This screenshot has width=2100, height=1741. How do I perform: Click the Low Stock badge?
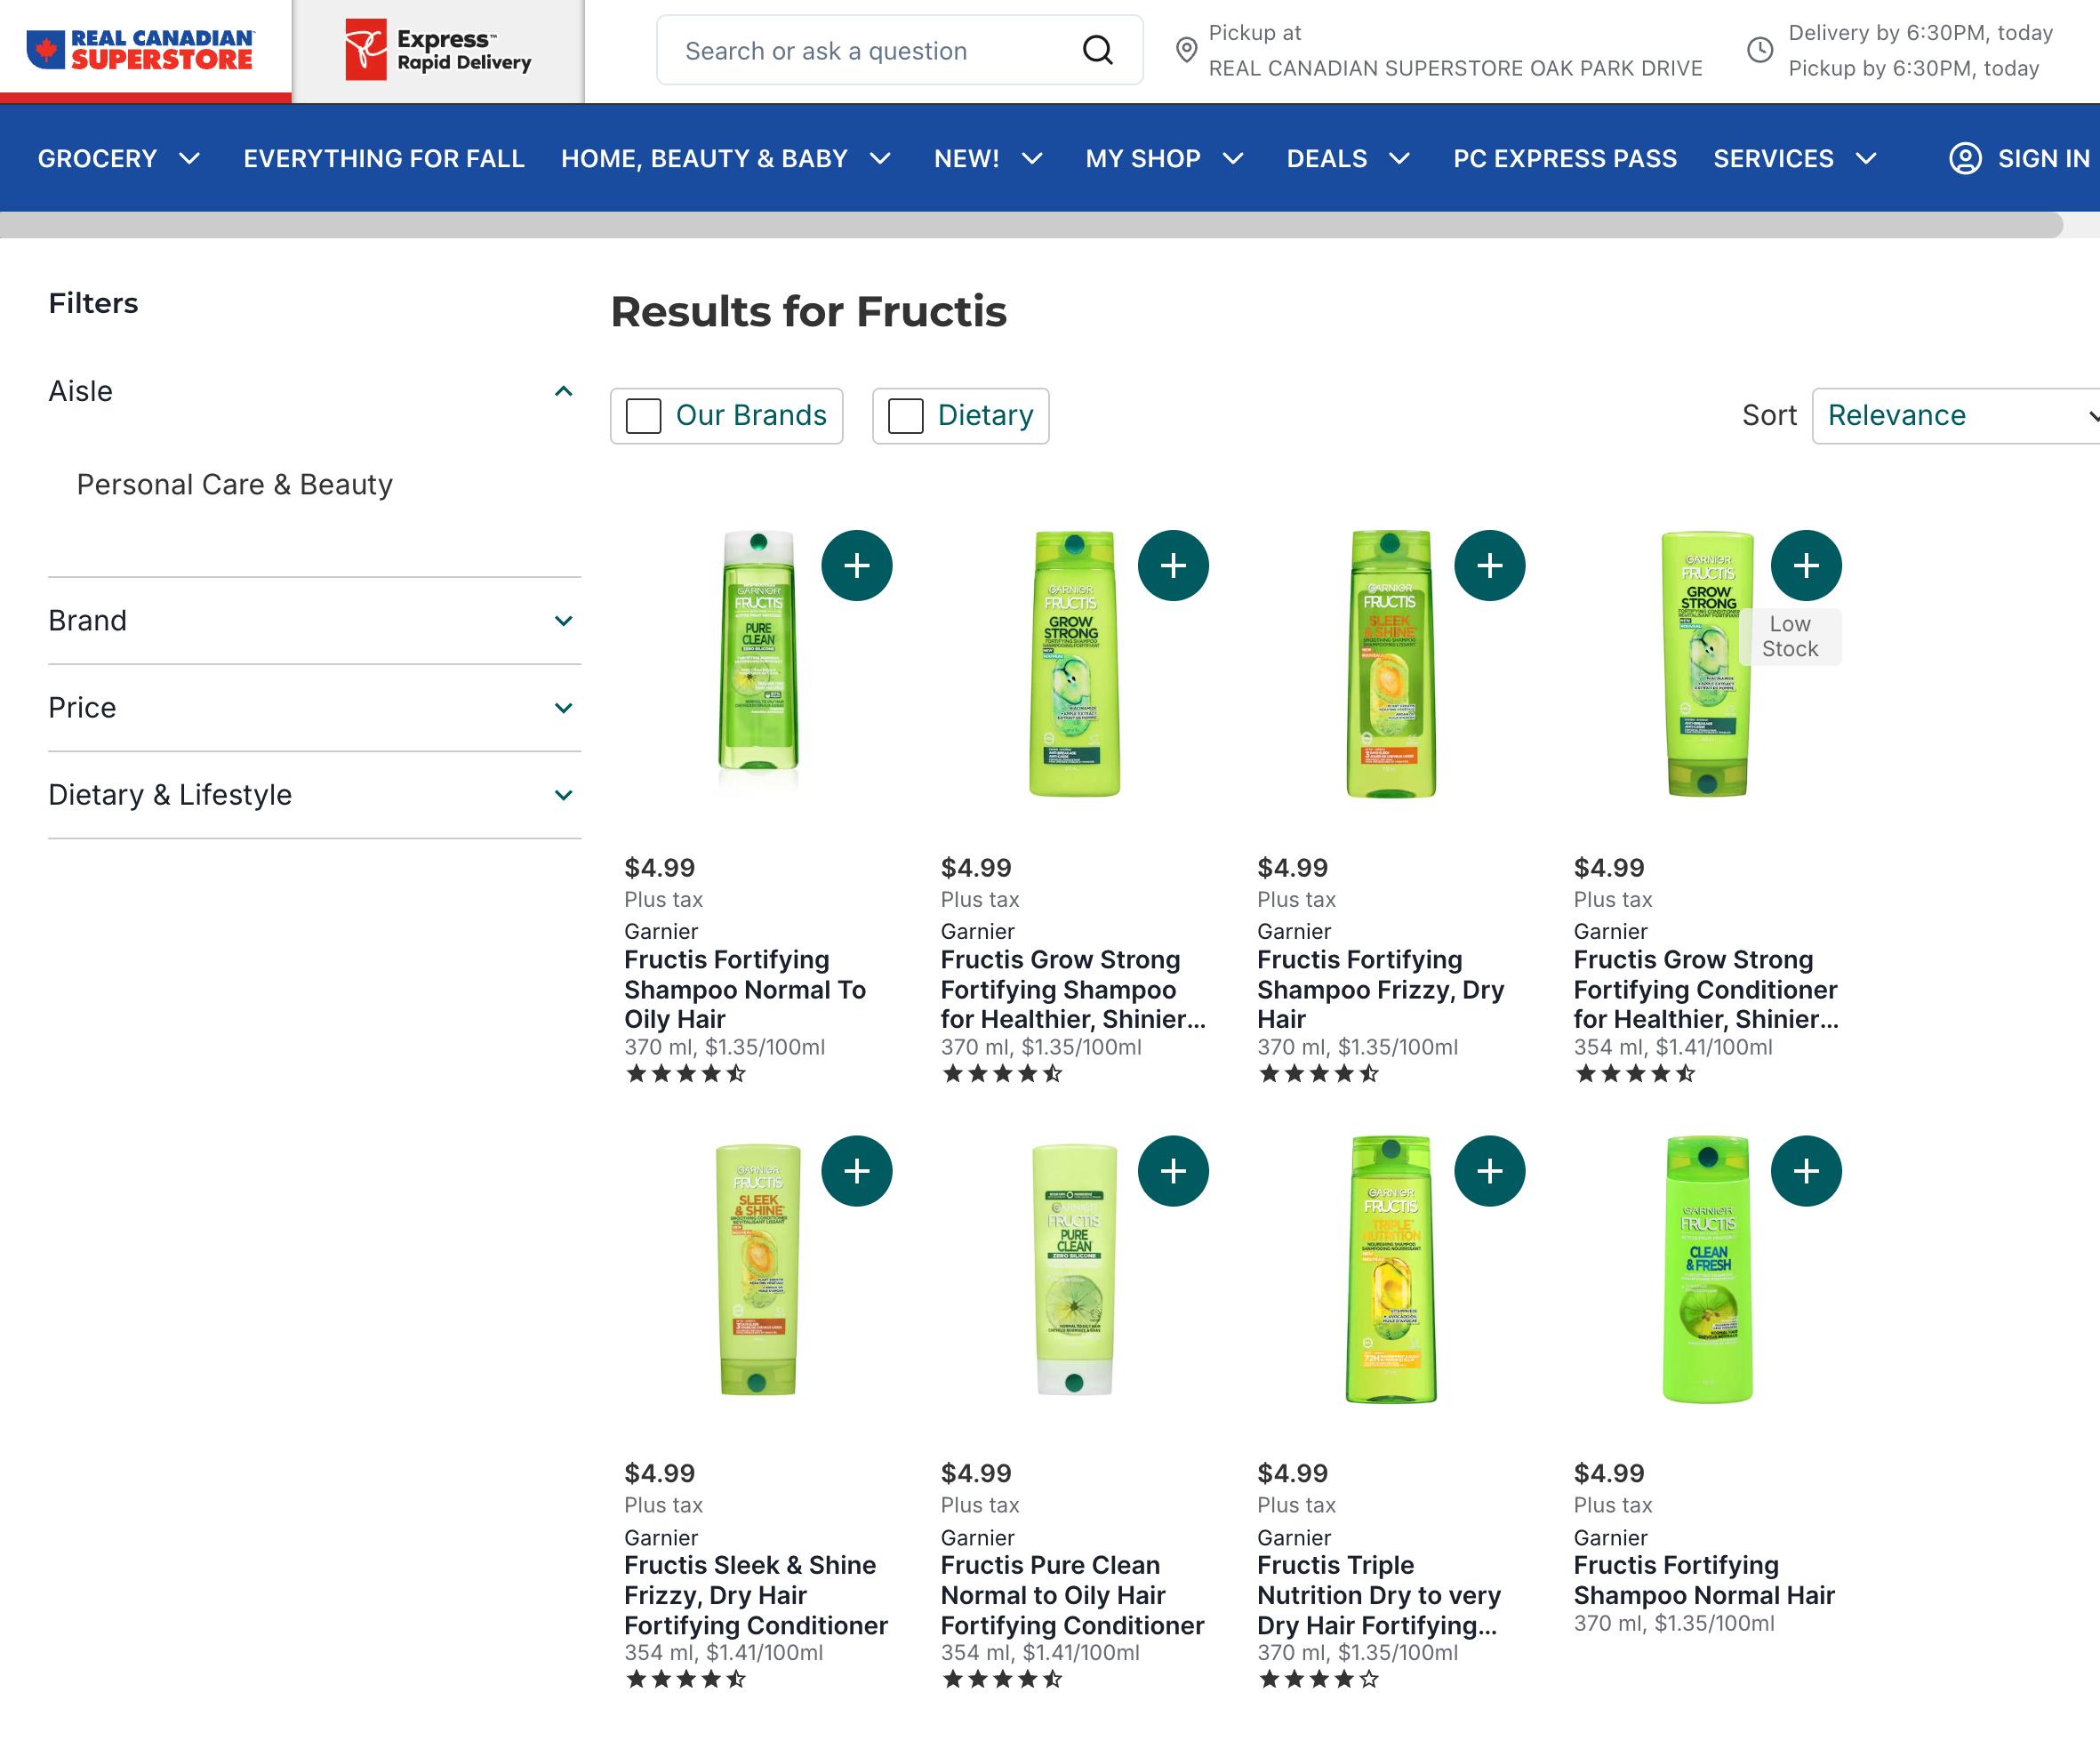point(1790,636)
